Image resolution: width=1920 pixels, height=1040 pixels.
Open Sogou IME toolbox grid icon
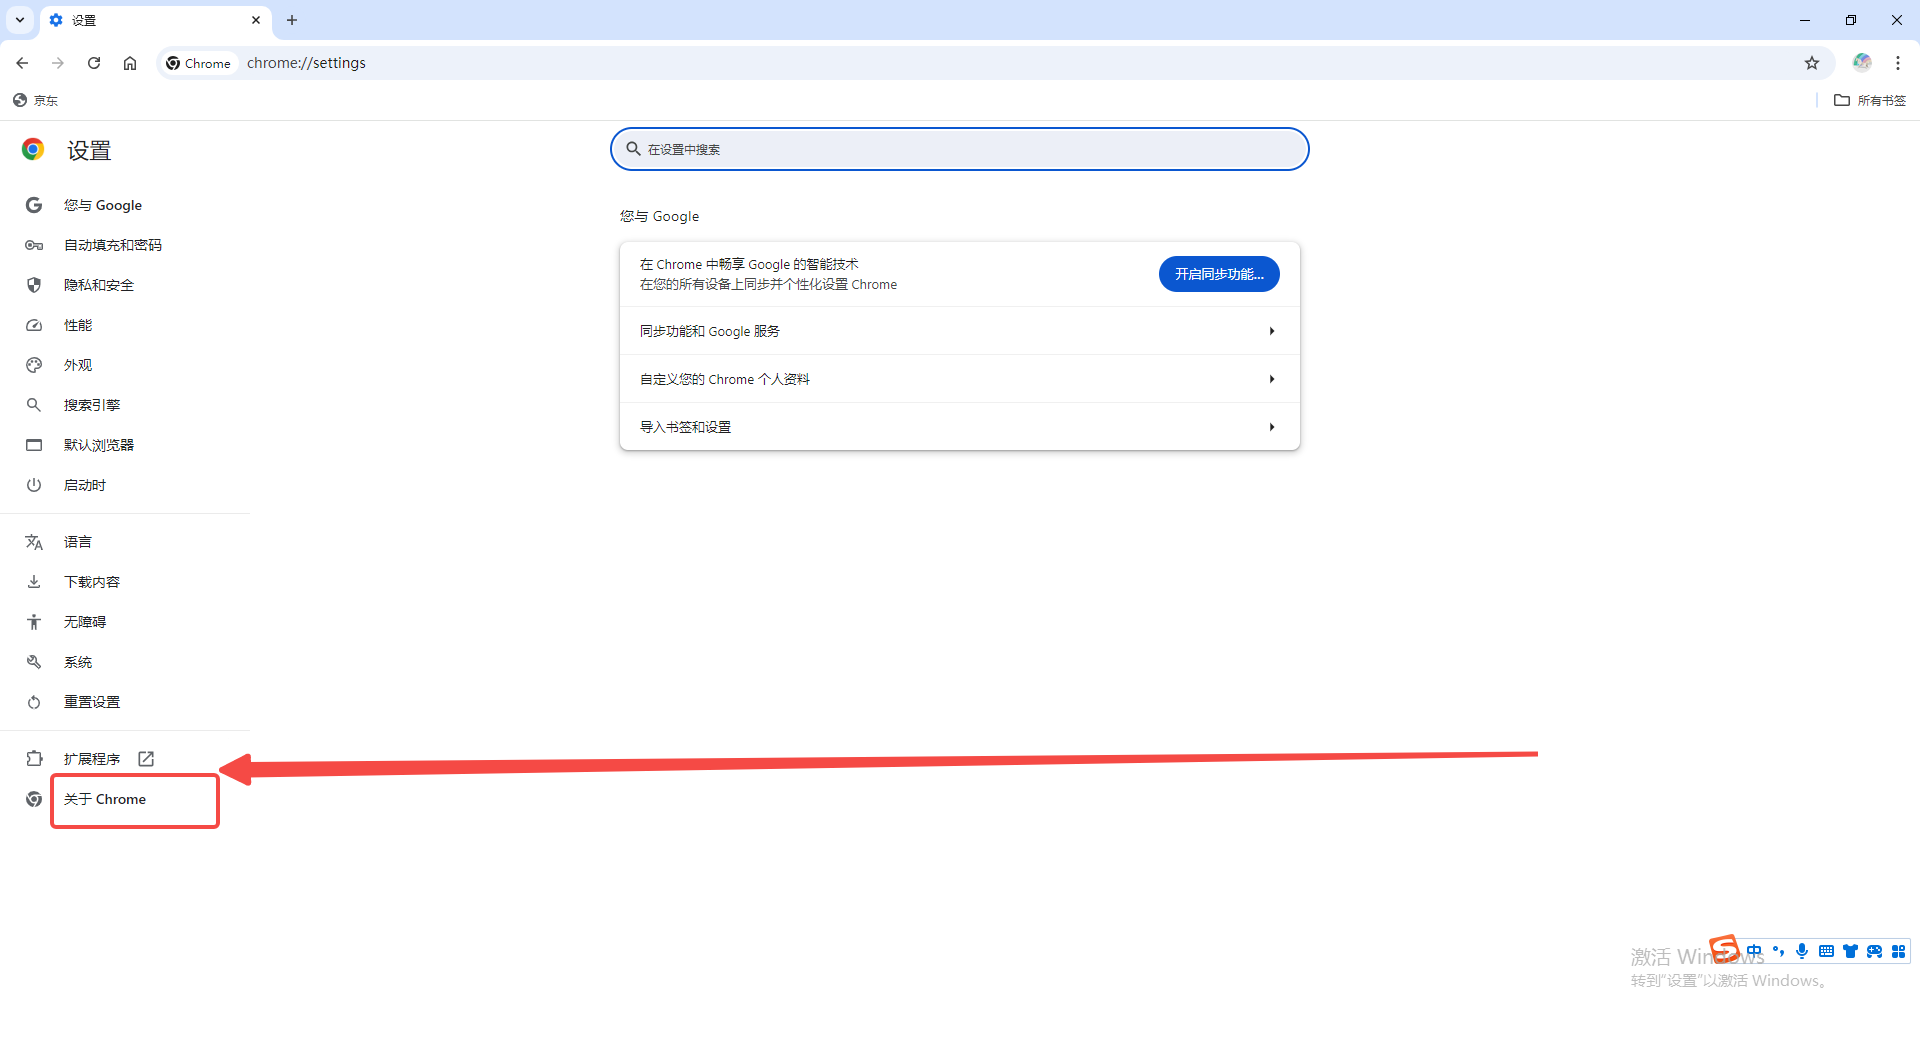pos(1898,951)
